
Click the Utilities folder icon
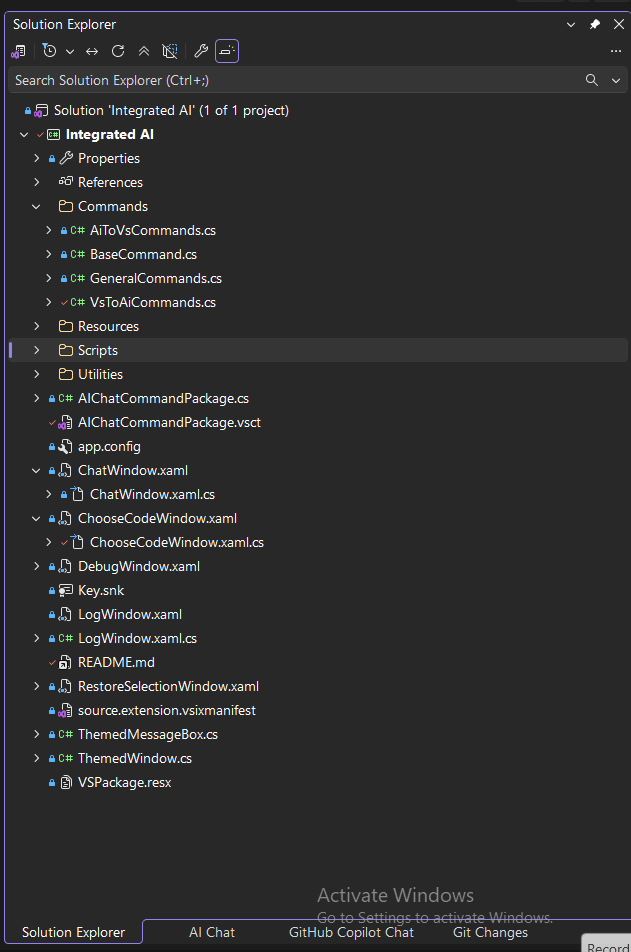[66, 374]
